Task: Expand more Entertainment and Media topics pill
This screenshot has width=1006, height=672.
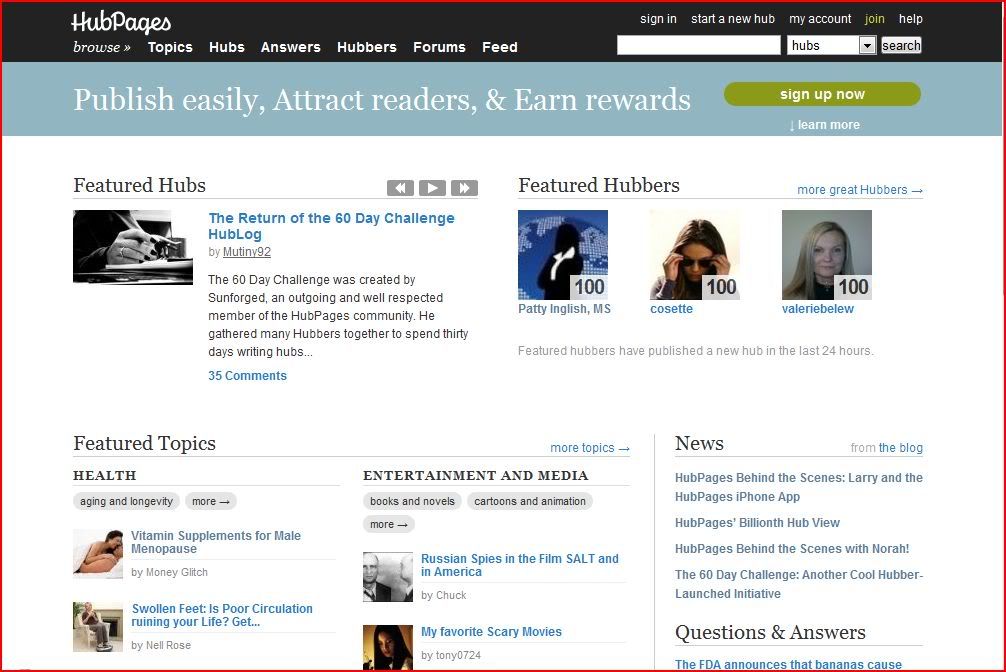Action: pos(389,524)
